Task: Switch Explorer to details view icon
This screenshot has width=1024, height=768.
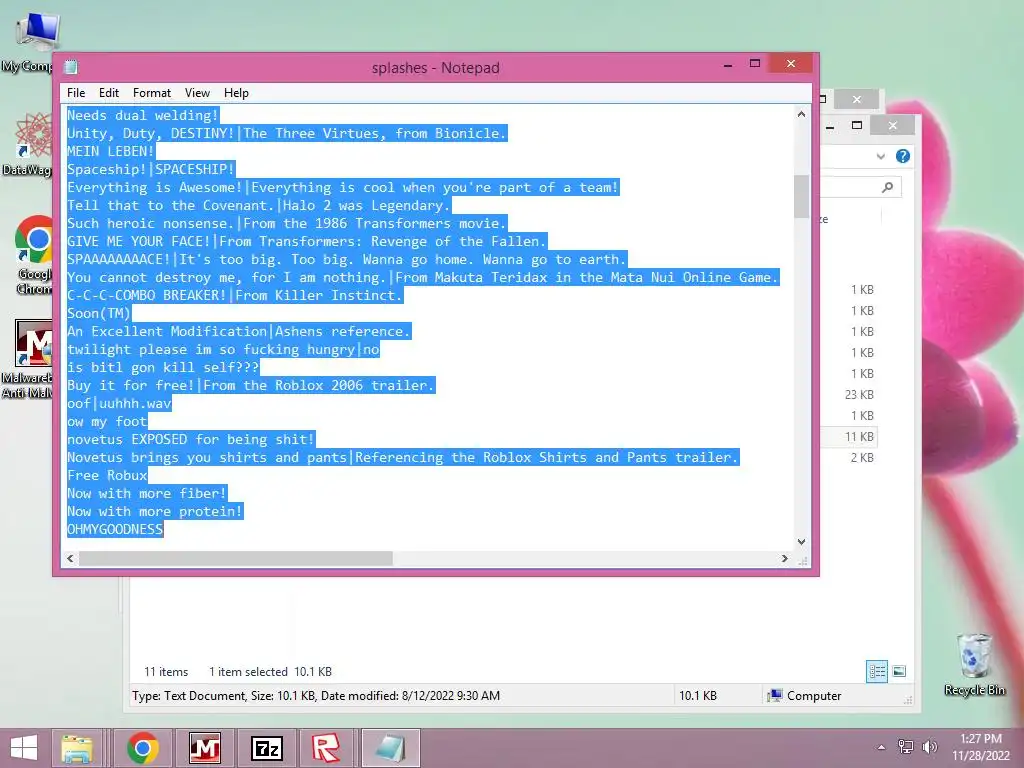Action: (x=877, y=671)
